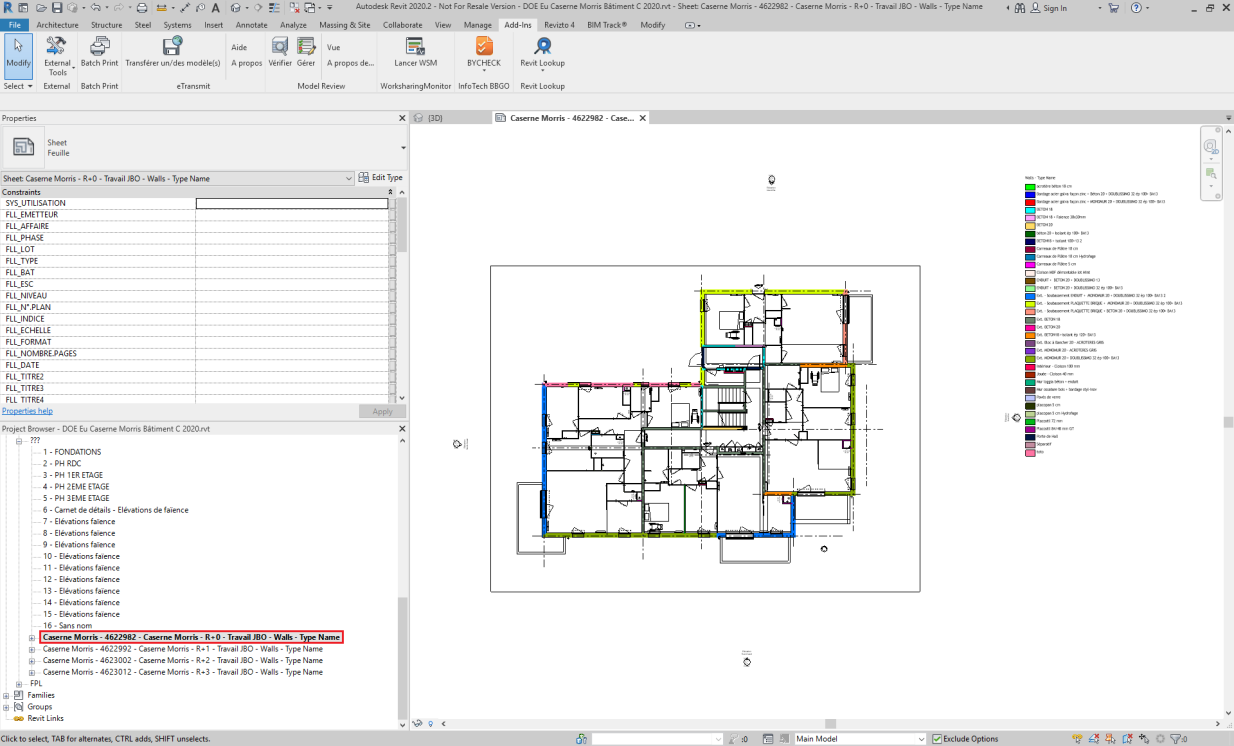This screenshot has width=1234, height=746.
Task: Click A propos in the eTransmit panel
Action: 246,62
